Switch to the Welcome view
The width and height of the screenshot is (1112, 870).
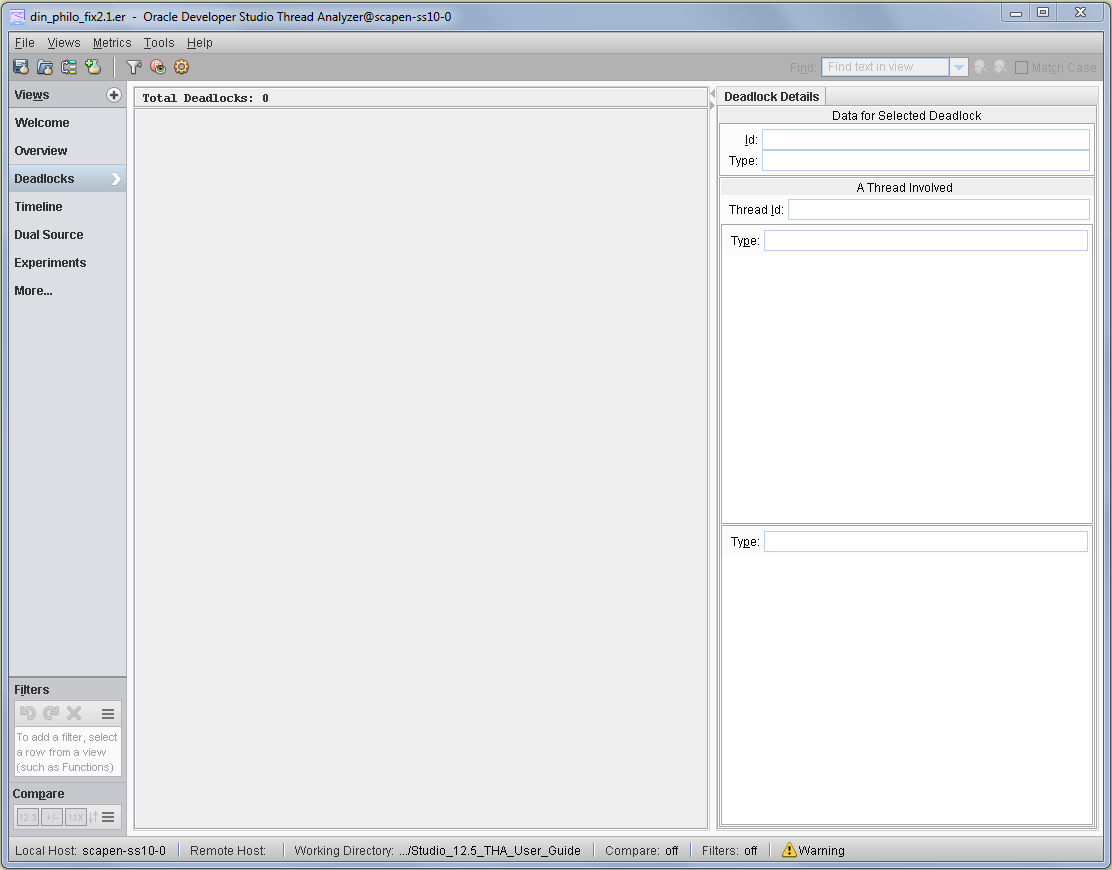tap(67, 123)
